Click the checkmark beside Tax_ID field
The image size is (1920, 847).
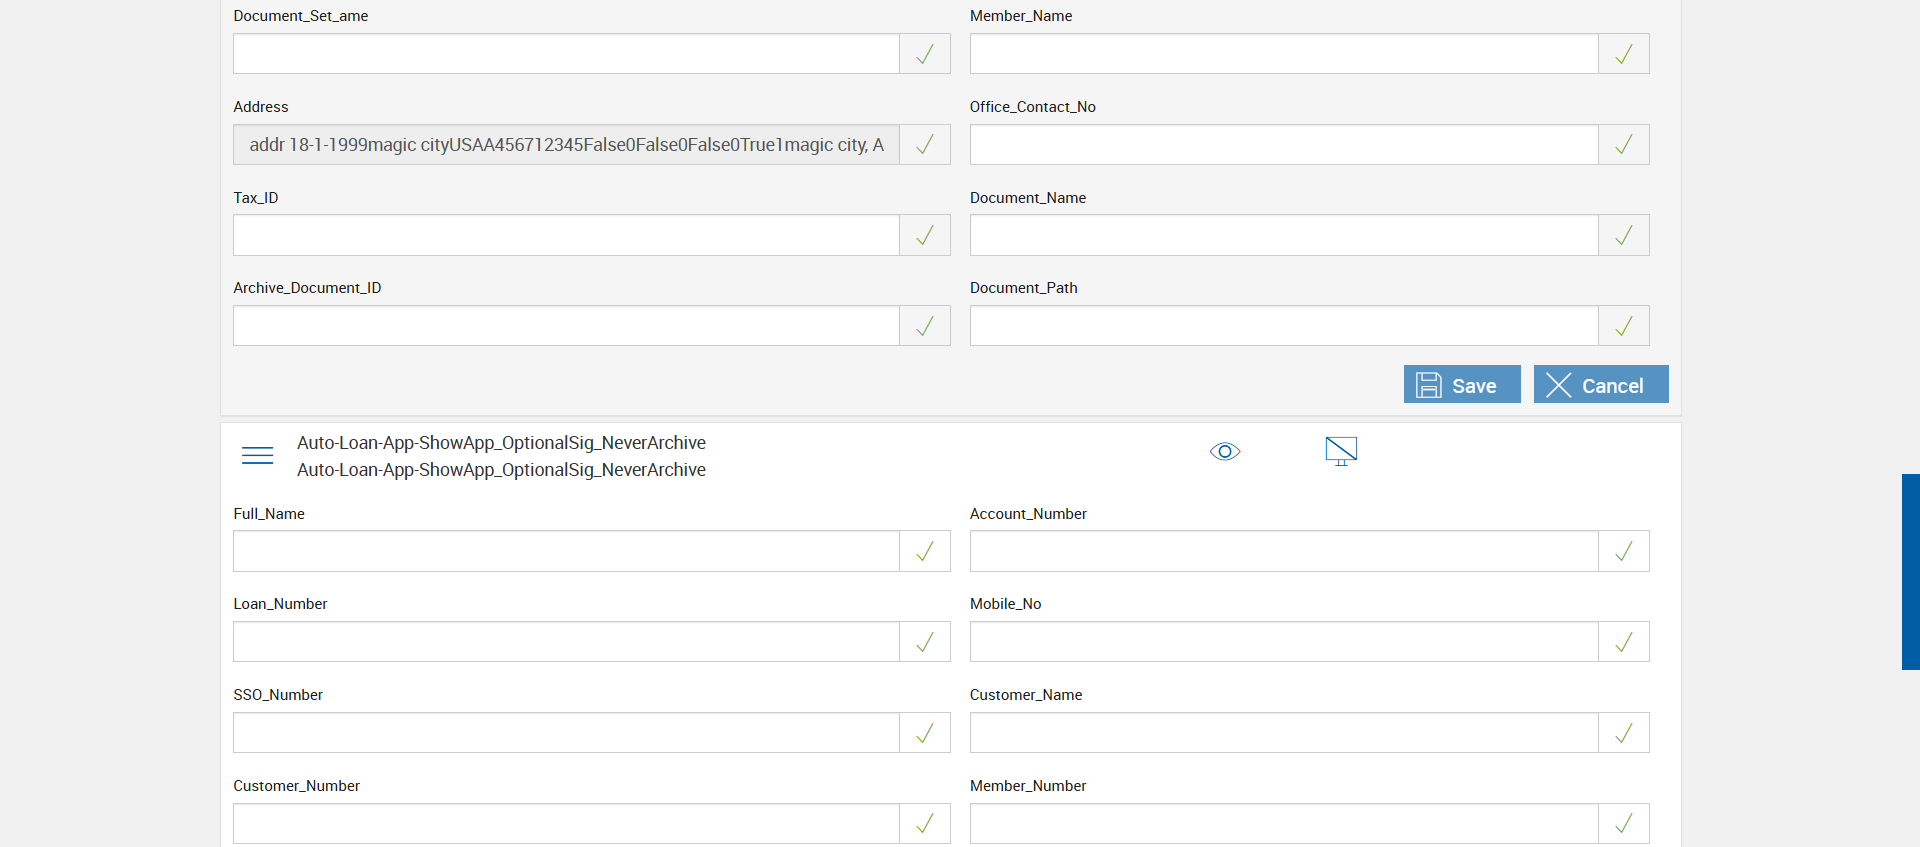click(x=924, y=236)
